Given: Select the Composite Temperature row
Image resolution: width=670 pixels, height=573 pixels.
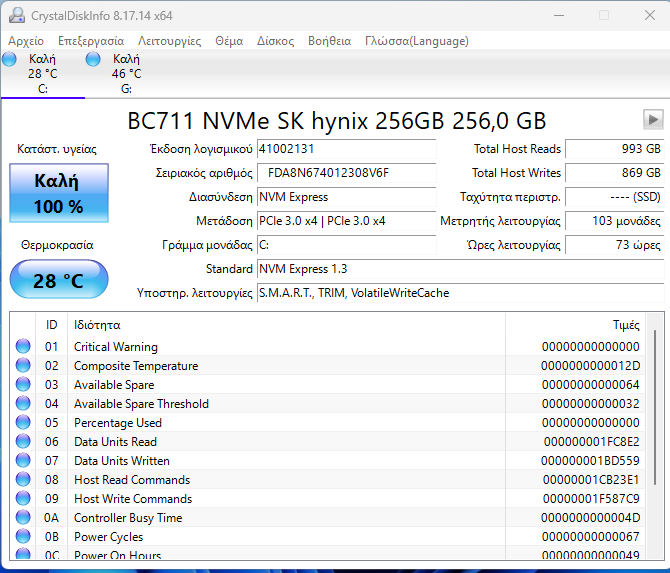Looking at the screenshot, I should click(328, 366).
